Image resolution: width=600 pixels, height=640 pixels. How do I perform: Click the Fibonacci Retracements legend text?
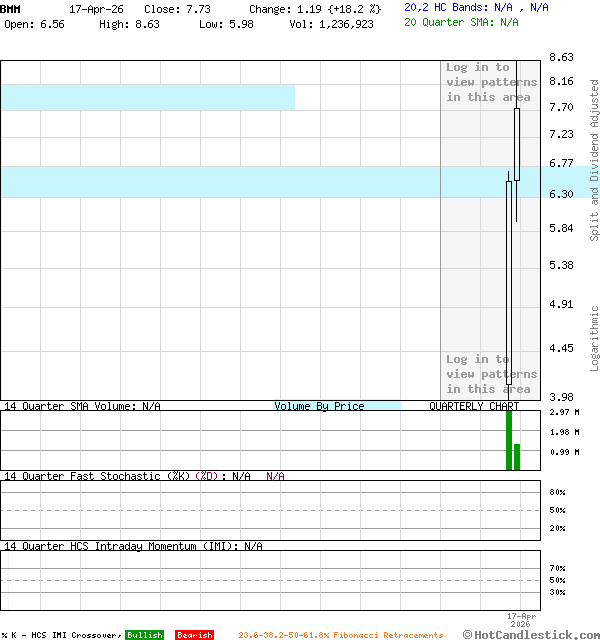coord(340,635)
